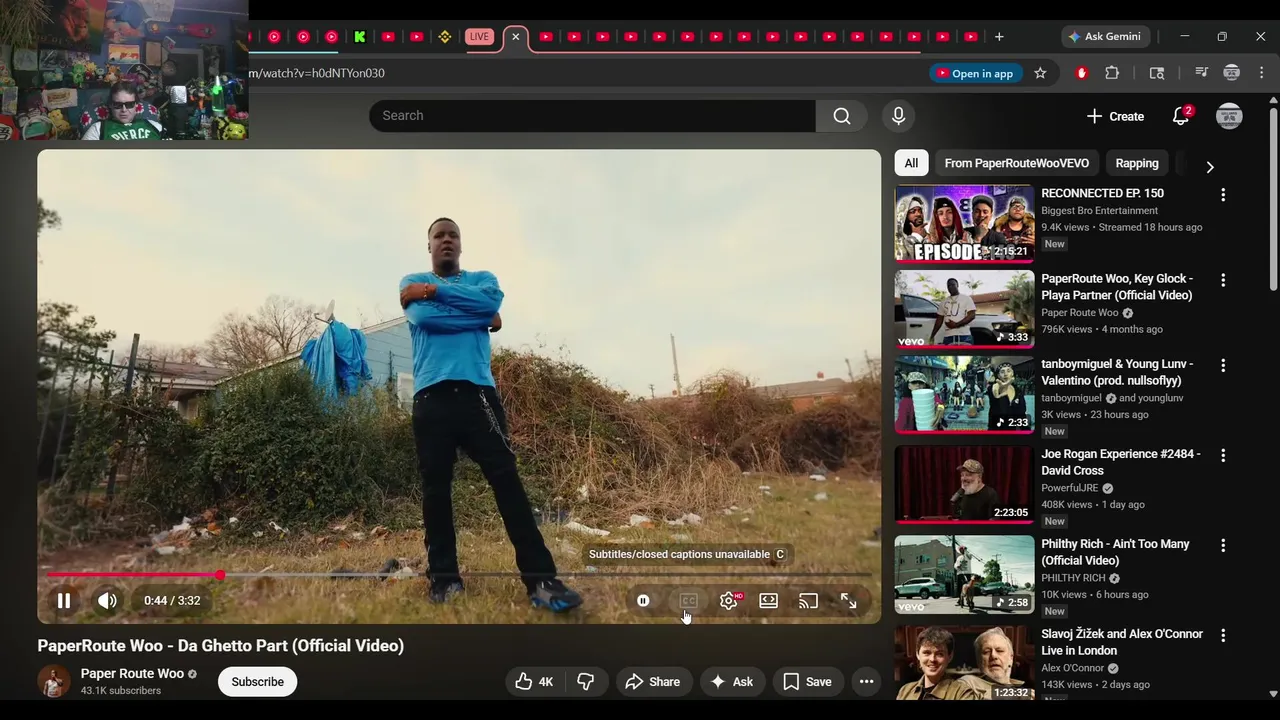Open the Chrome Lens search icon in toolbar
The width and height of the screenshot is (1280, 720).
(x=1157, y=73)
